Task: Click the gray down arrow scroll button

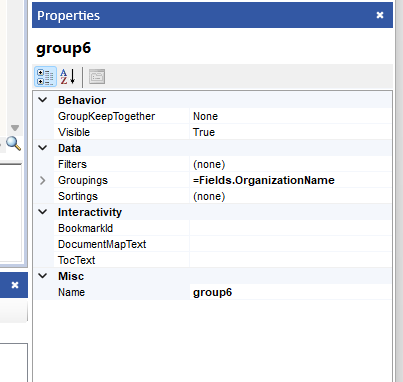Action: pyautogui.click(x=15, y=128)
